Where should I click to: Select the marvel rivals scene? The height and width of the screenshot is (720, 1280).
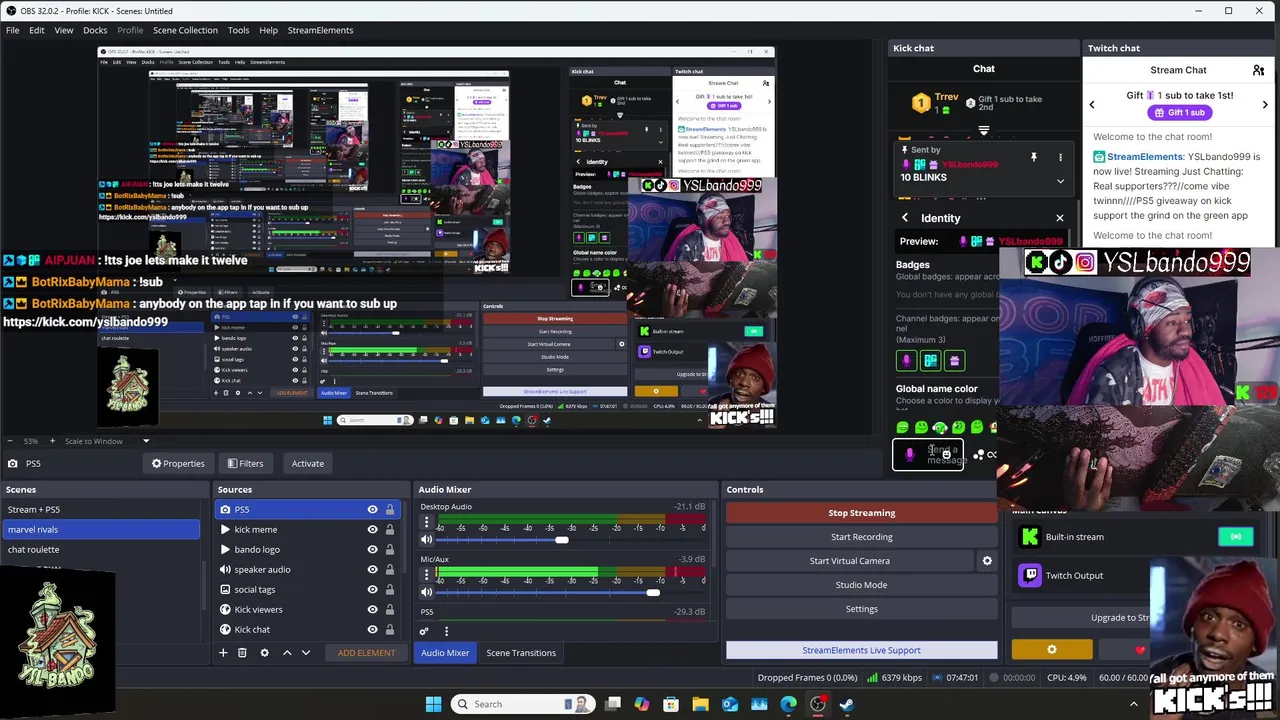[100, 529]
